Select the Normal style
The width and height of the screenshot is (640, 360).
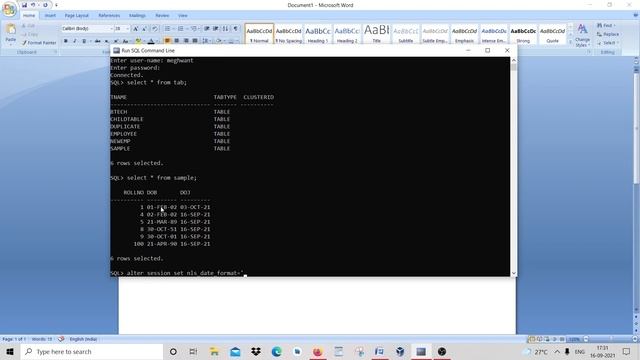click(x=259, y=34)
